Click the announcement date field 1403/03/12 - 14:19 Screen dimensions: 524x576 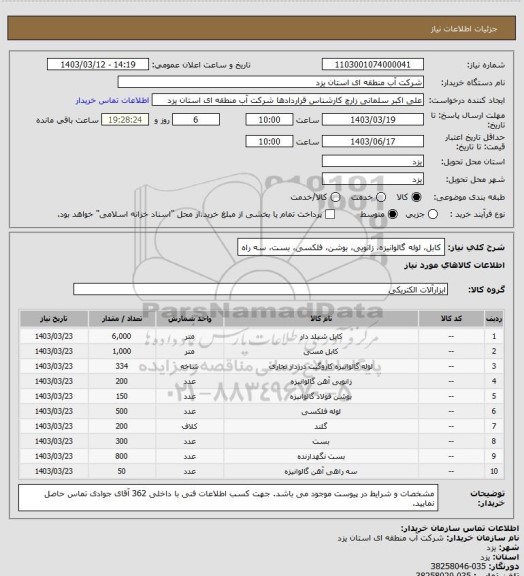(x=98, y=65)
